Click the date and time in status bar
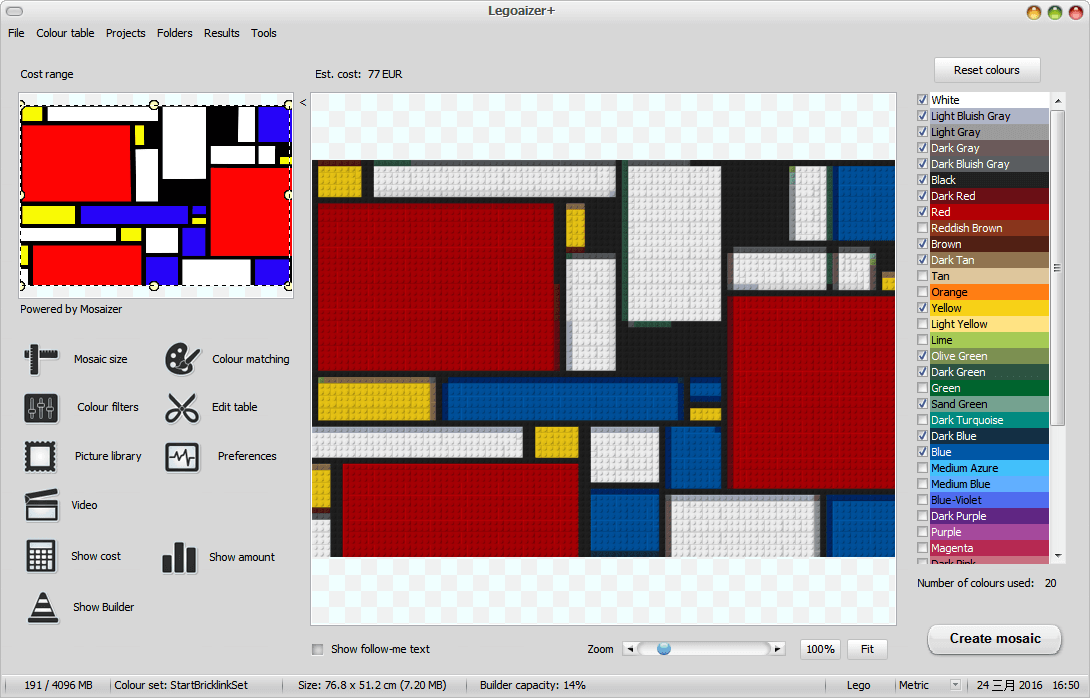The width and height of the screenshot is (1090, 698). [x=1028, y=685]
